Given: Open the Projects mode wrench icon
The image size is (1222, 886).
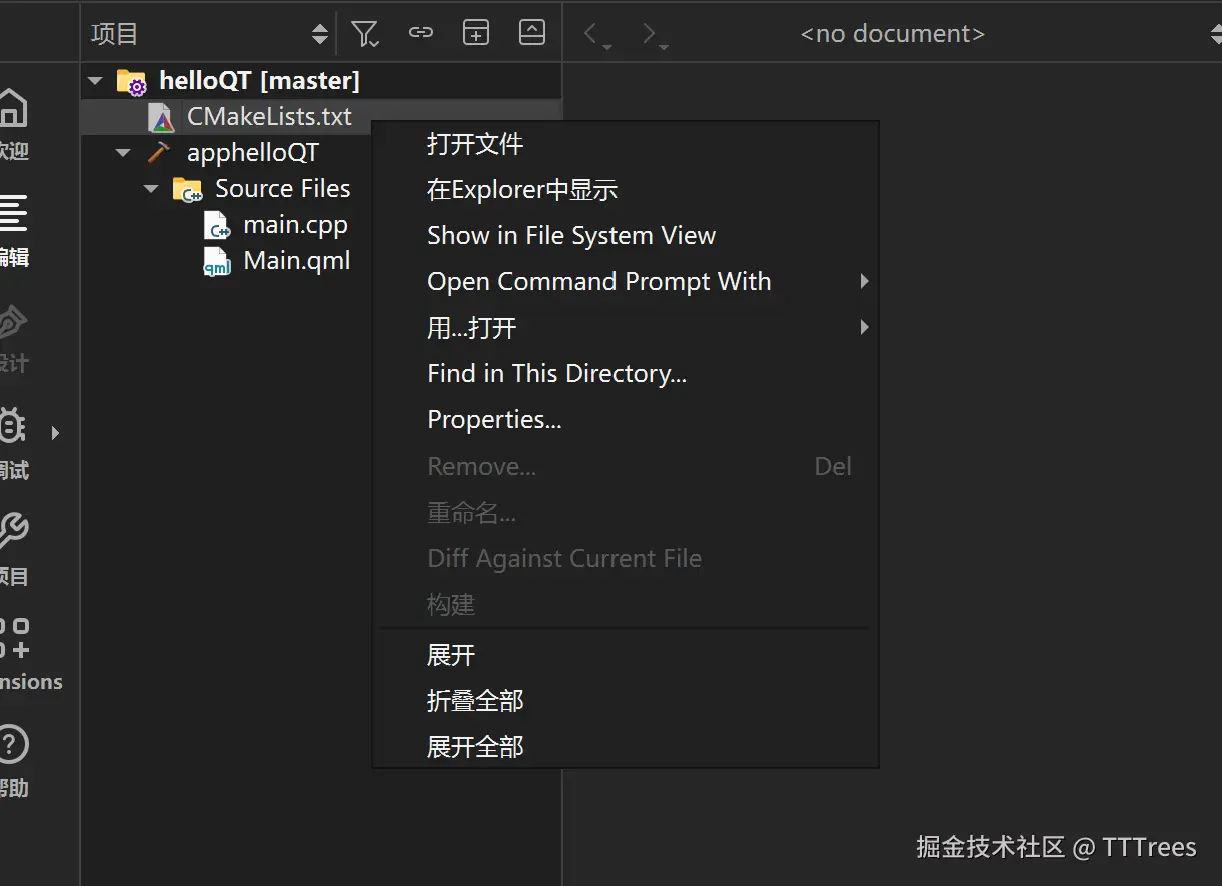Looking at the screenshot, I should [x=12, y=531].
